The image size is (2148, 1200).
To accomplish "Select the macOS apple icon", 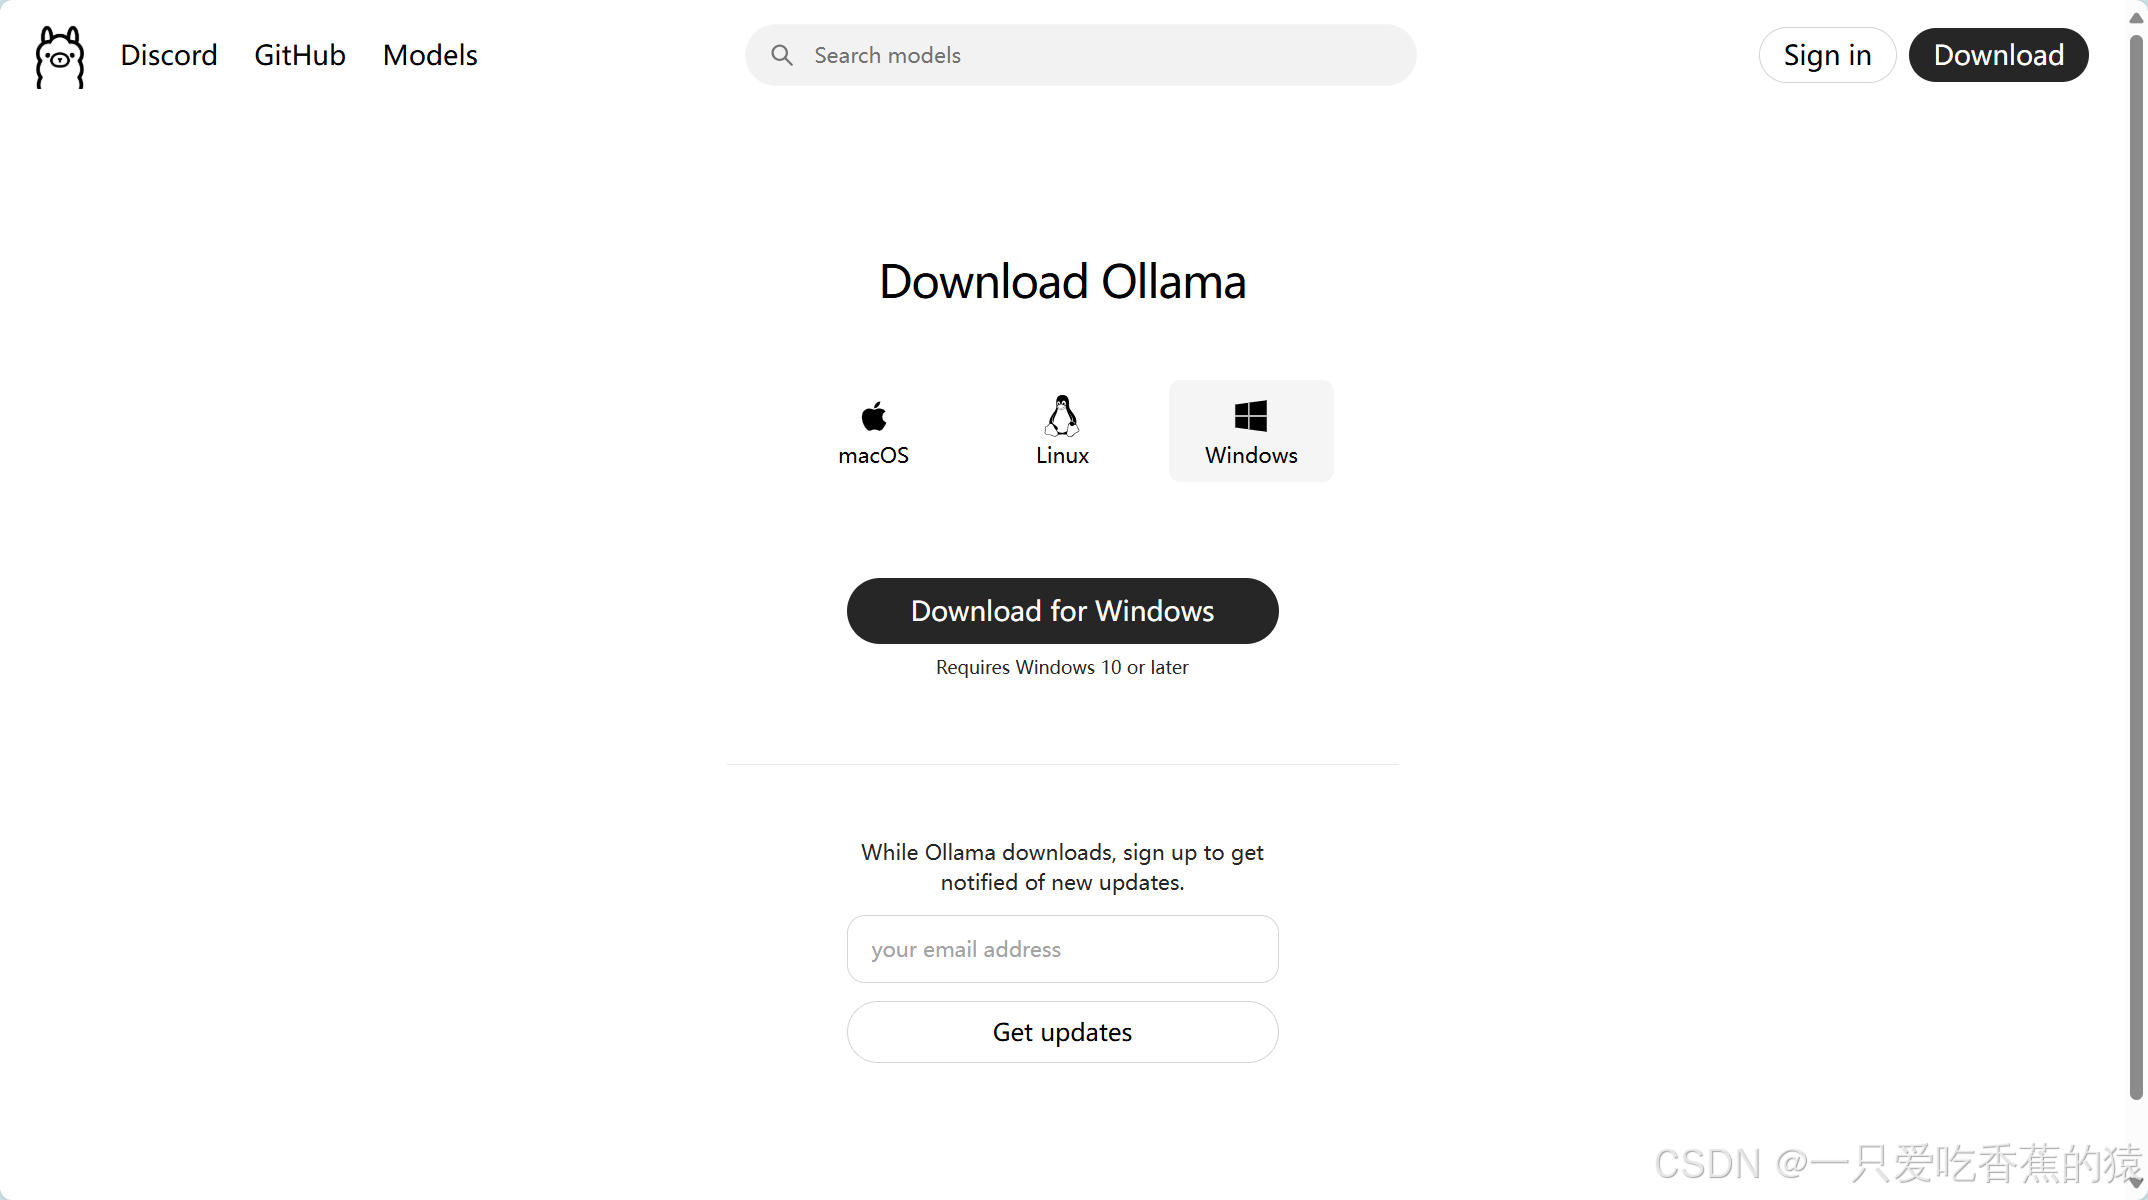I will coord(873,416).
